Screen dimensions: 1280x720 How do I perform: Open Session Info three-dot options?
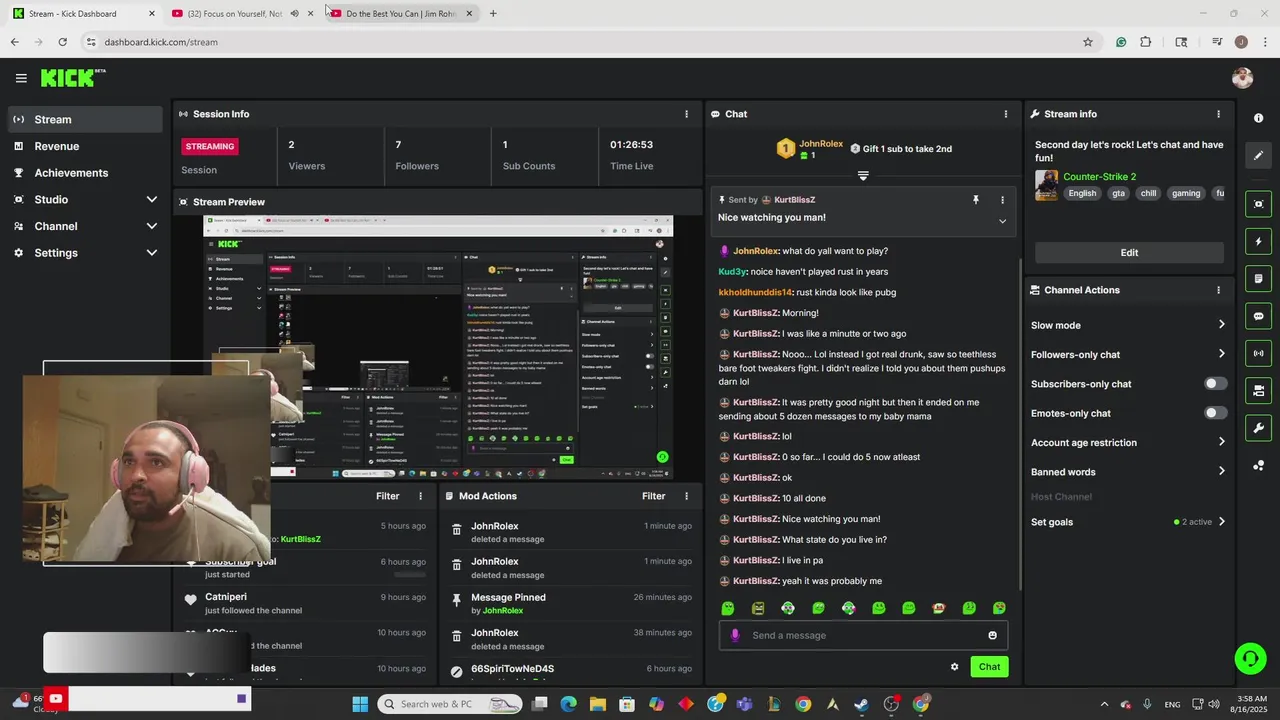pos(686,114)
